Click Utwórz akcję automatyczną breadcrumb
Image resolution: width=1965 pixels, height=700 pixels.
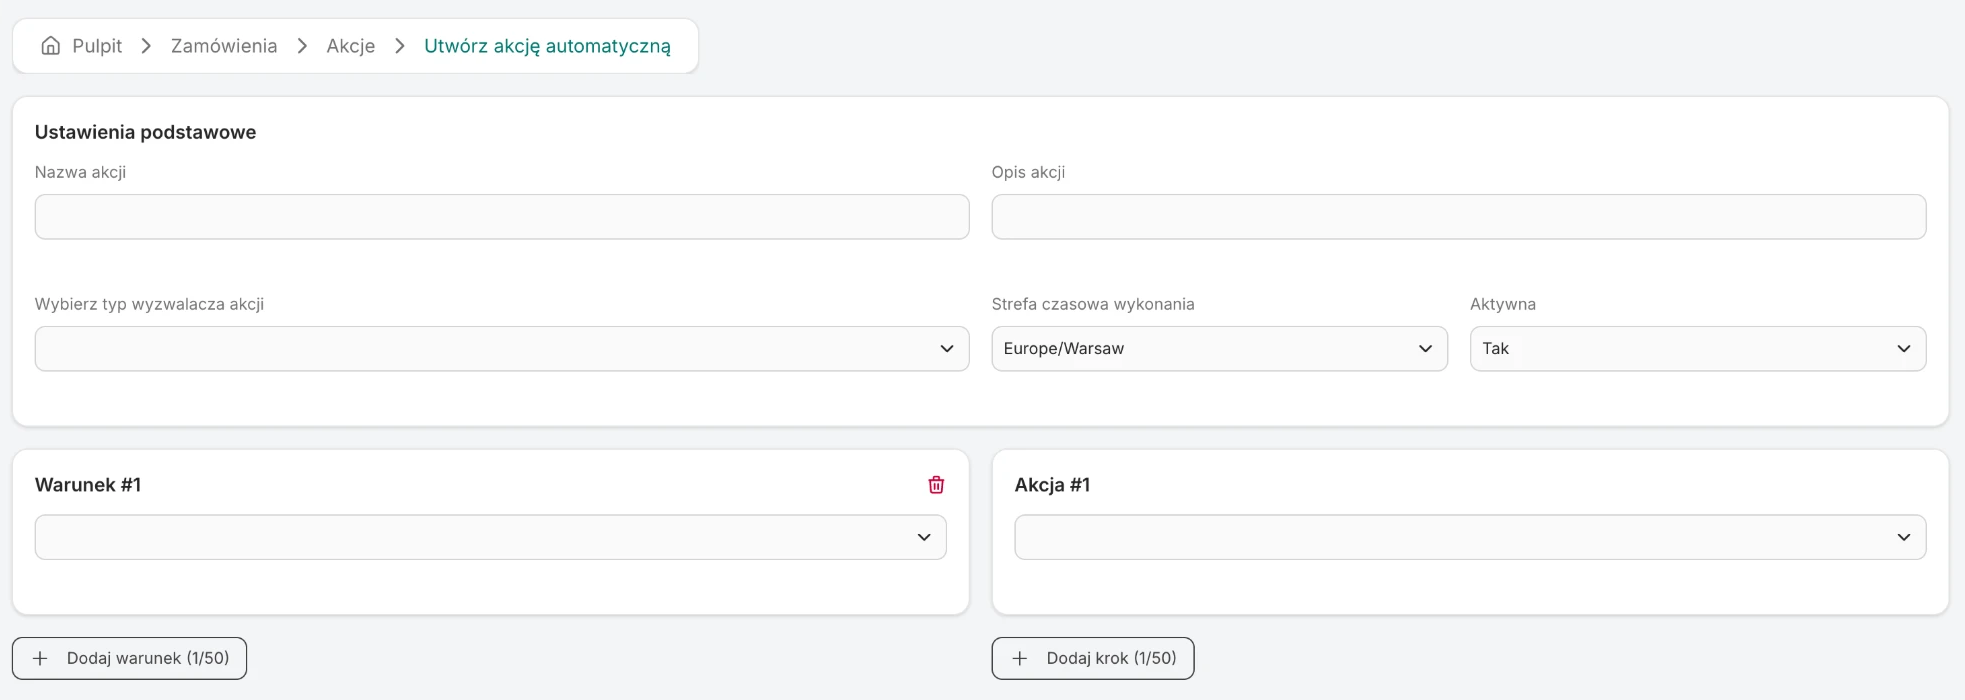pos(547,46)
